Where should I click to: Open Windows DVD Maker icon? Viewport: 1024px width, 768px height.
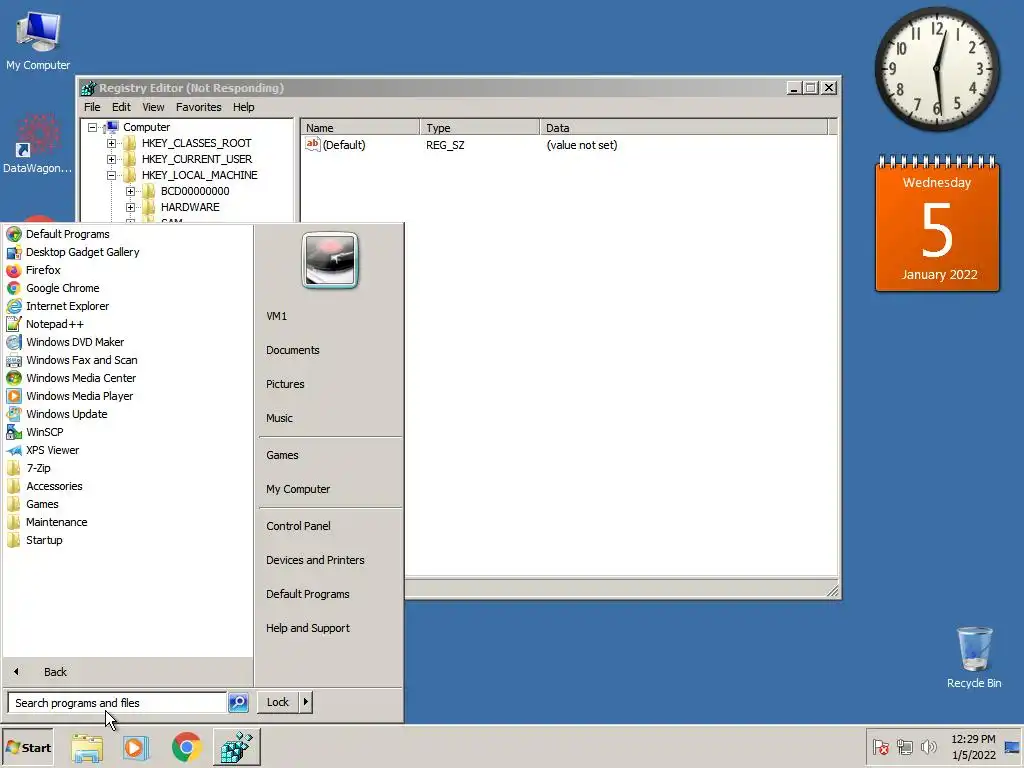pyautogui.click(x=14, y=342)
